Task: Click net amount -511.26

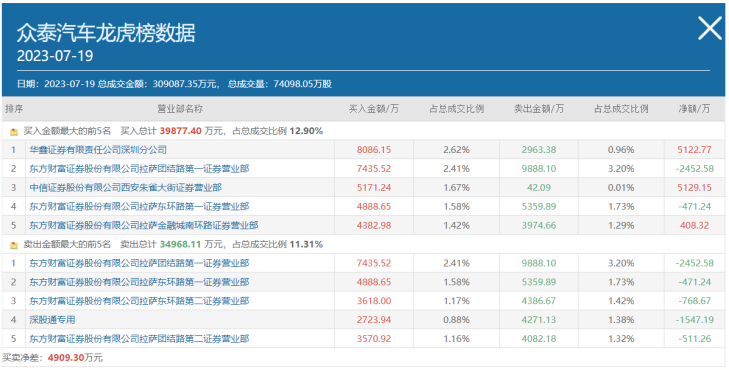Action: pos(694,339)
